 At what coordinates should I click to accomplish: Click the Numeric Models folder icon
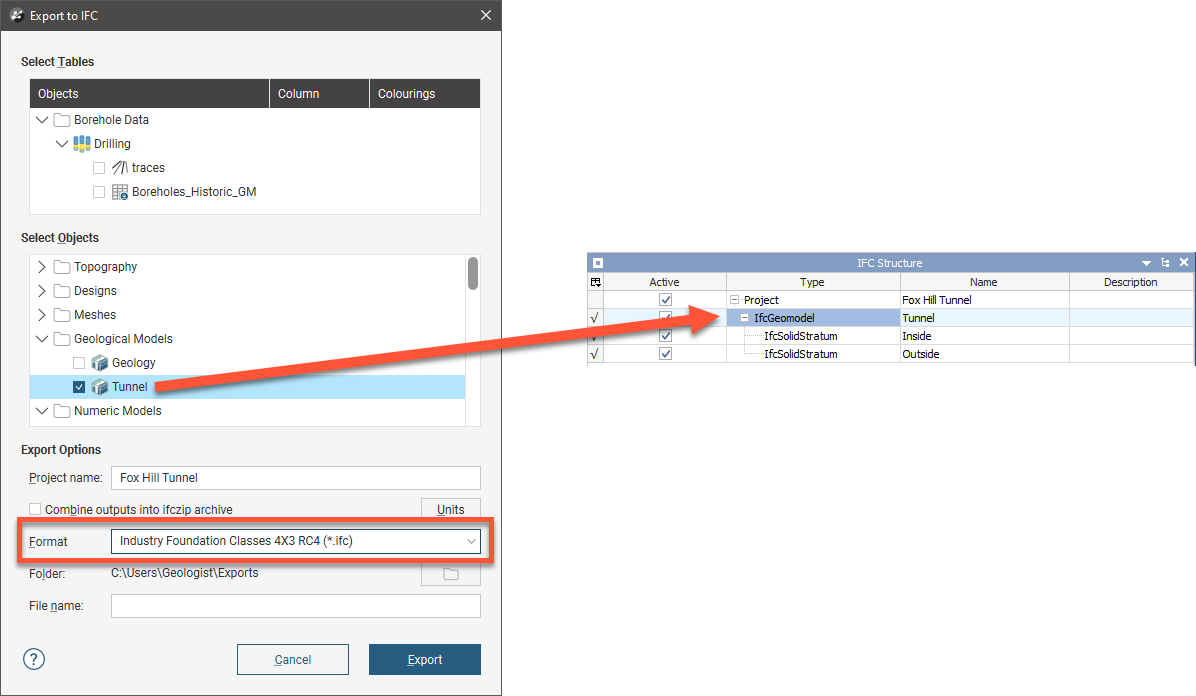62,411
